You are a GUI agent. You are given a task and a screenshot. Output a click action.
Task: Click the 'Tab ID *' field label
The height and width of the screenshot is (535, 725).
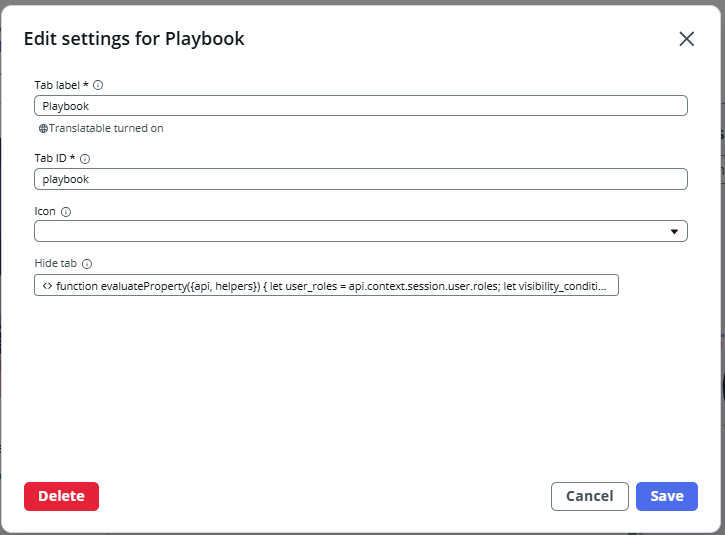click(55, 159)
